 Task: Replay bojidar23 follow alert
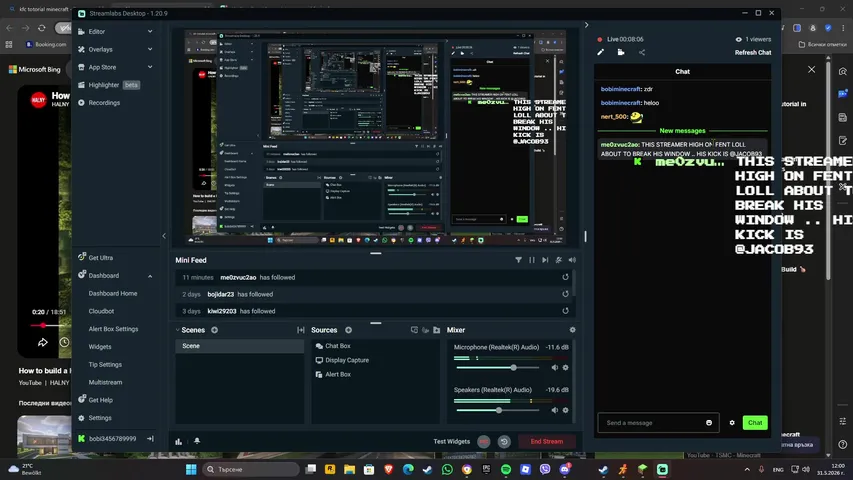click(565, 294)
